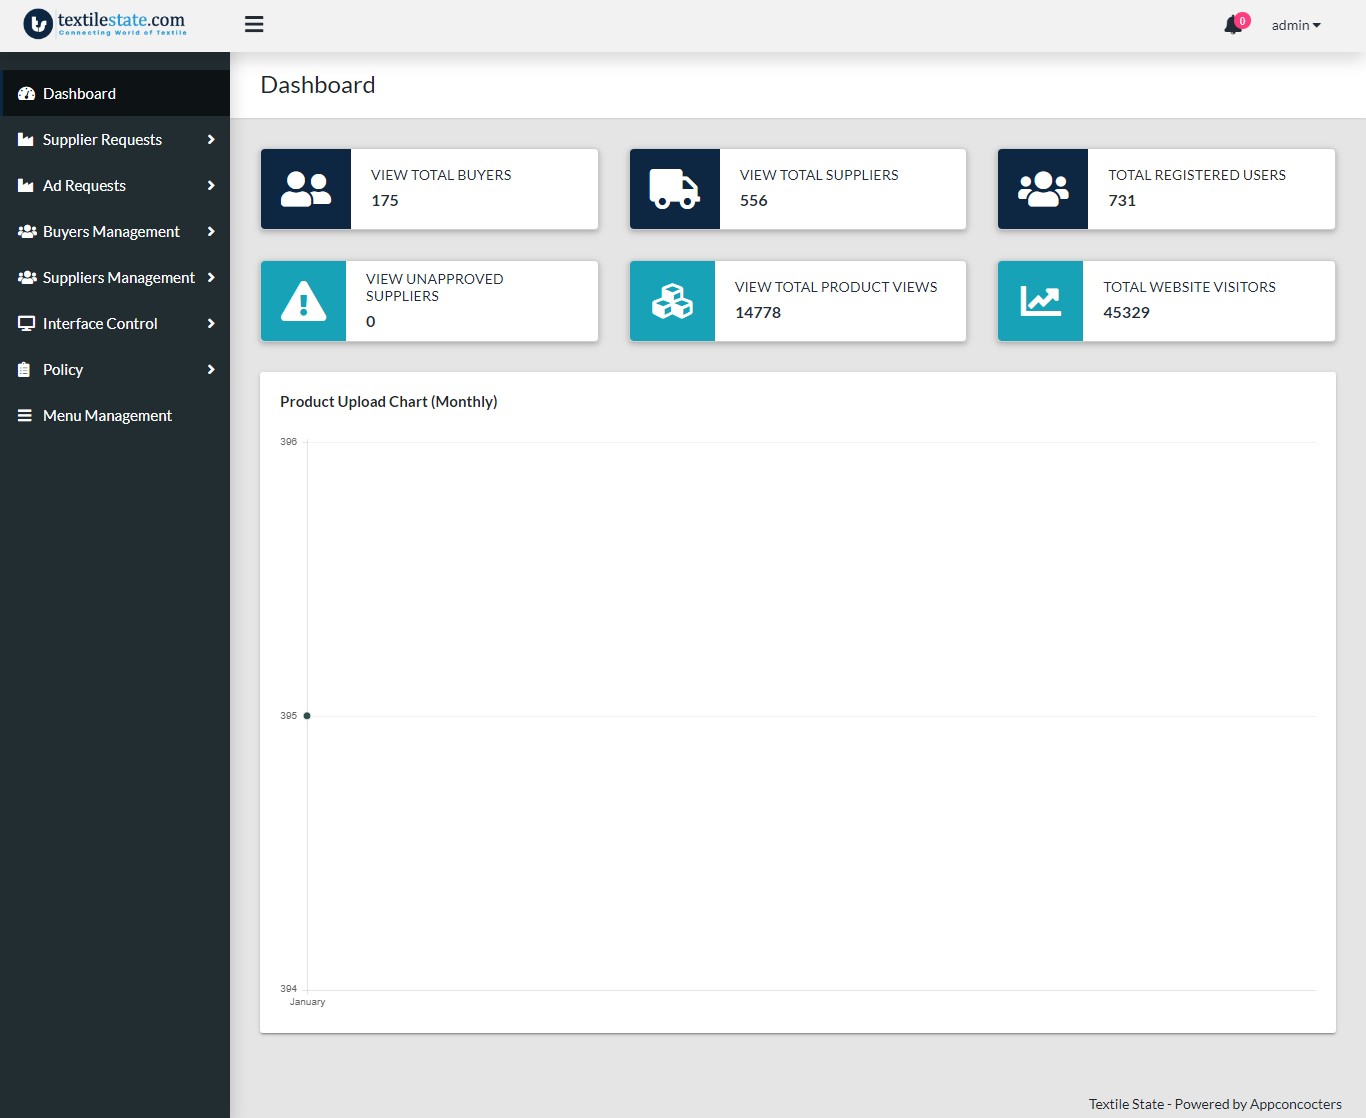Viewport: 1366px width, 1118px height.
Task: Open the admin user dropdown
Action: pyautogui.click(x=1295, y=25)
